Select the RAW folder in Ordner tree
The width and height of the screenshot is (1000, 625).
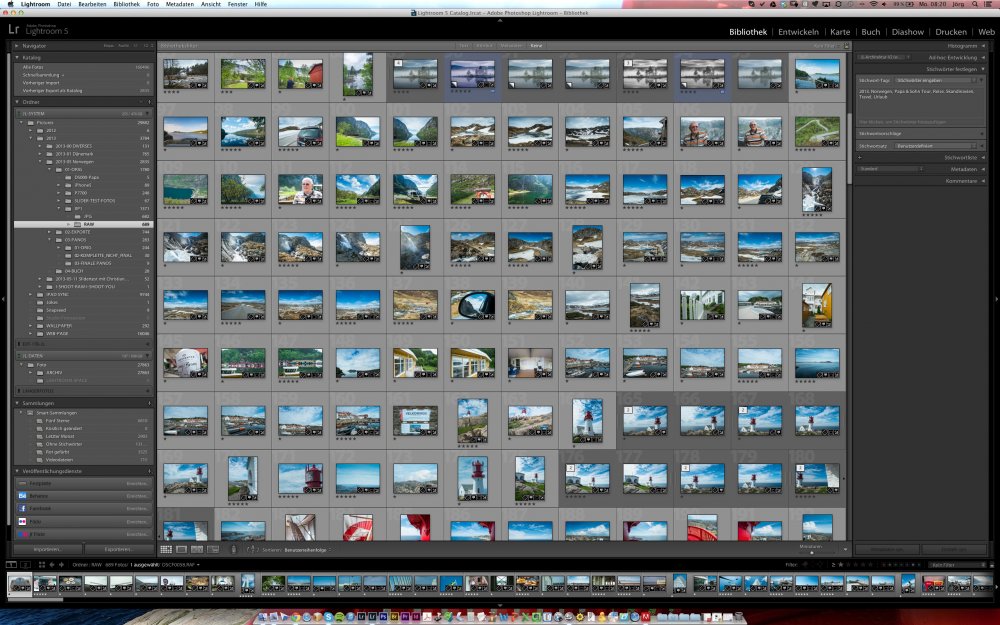click(87, 225)
